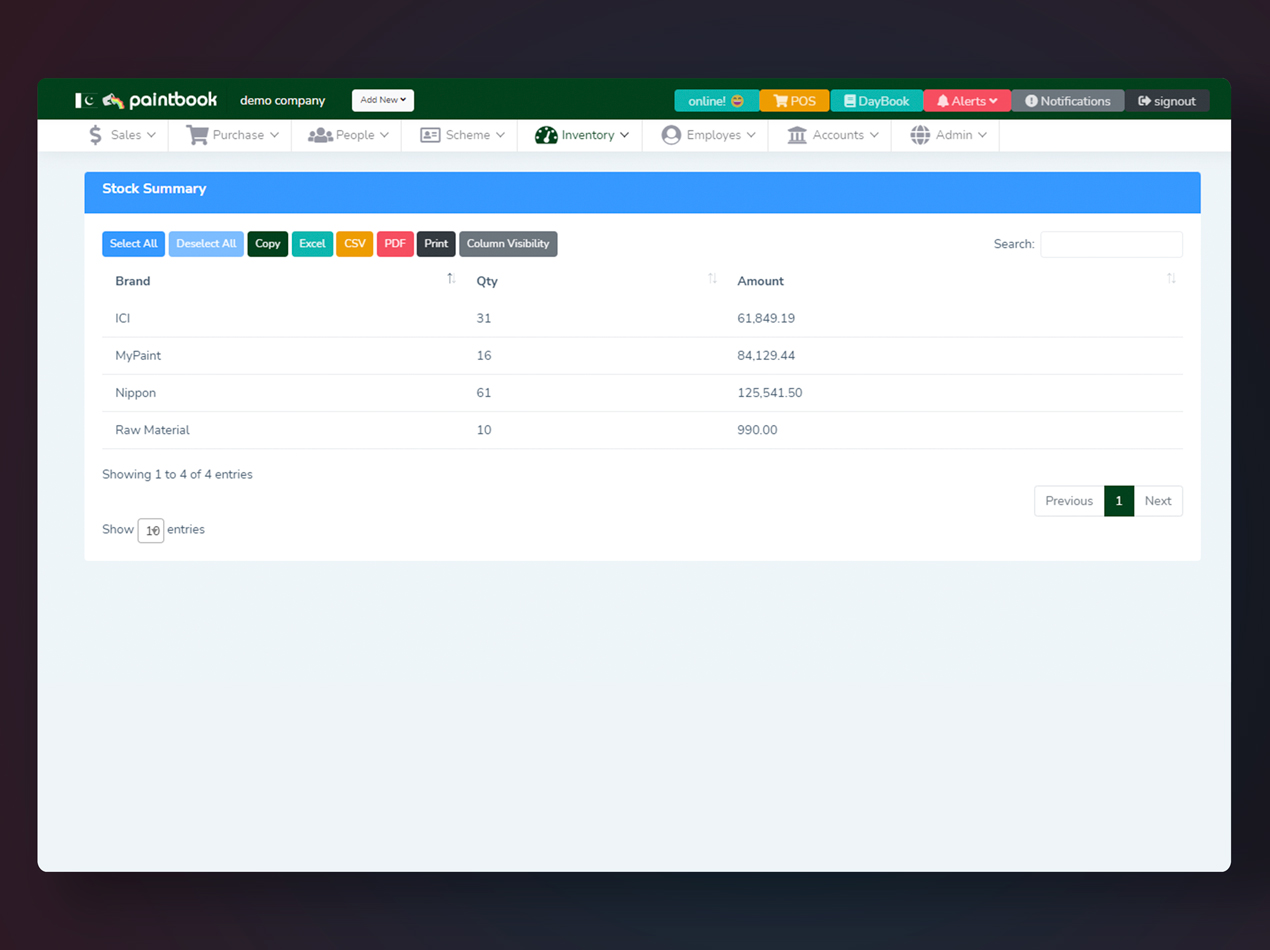Click the demo company name
The image size is (1270, 950).
(282, 101)
